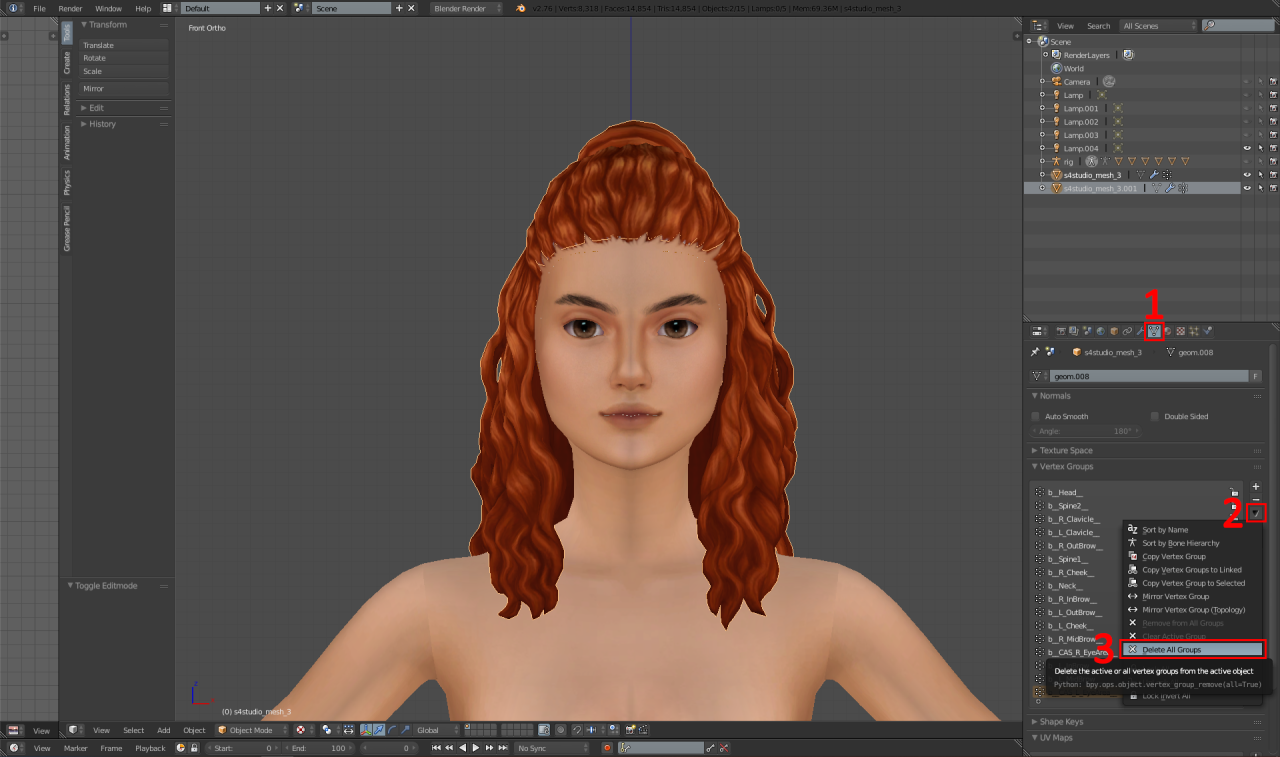Choose Copy Vertex Groups to Linked

pos(1192,570)
